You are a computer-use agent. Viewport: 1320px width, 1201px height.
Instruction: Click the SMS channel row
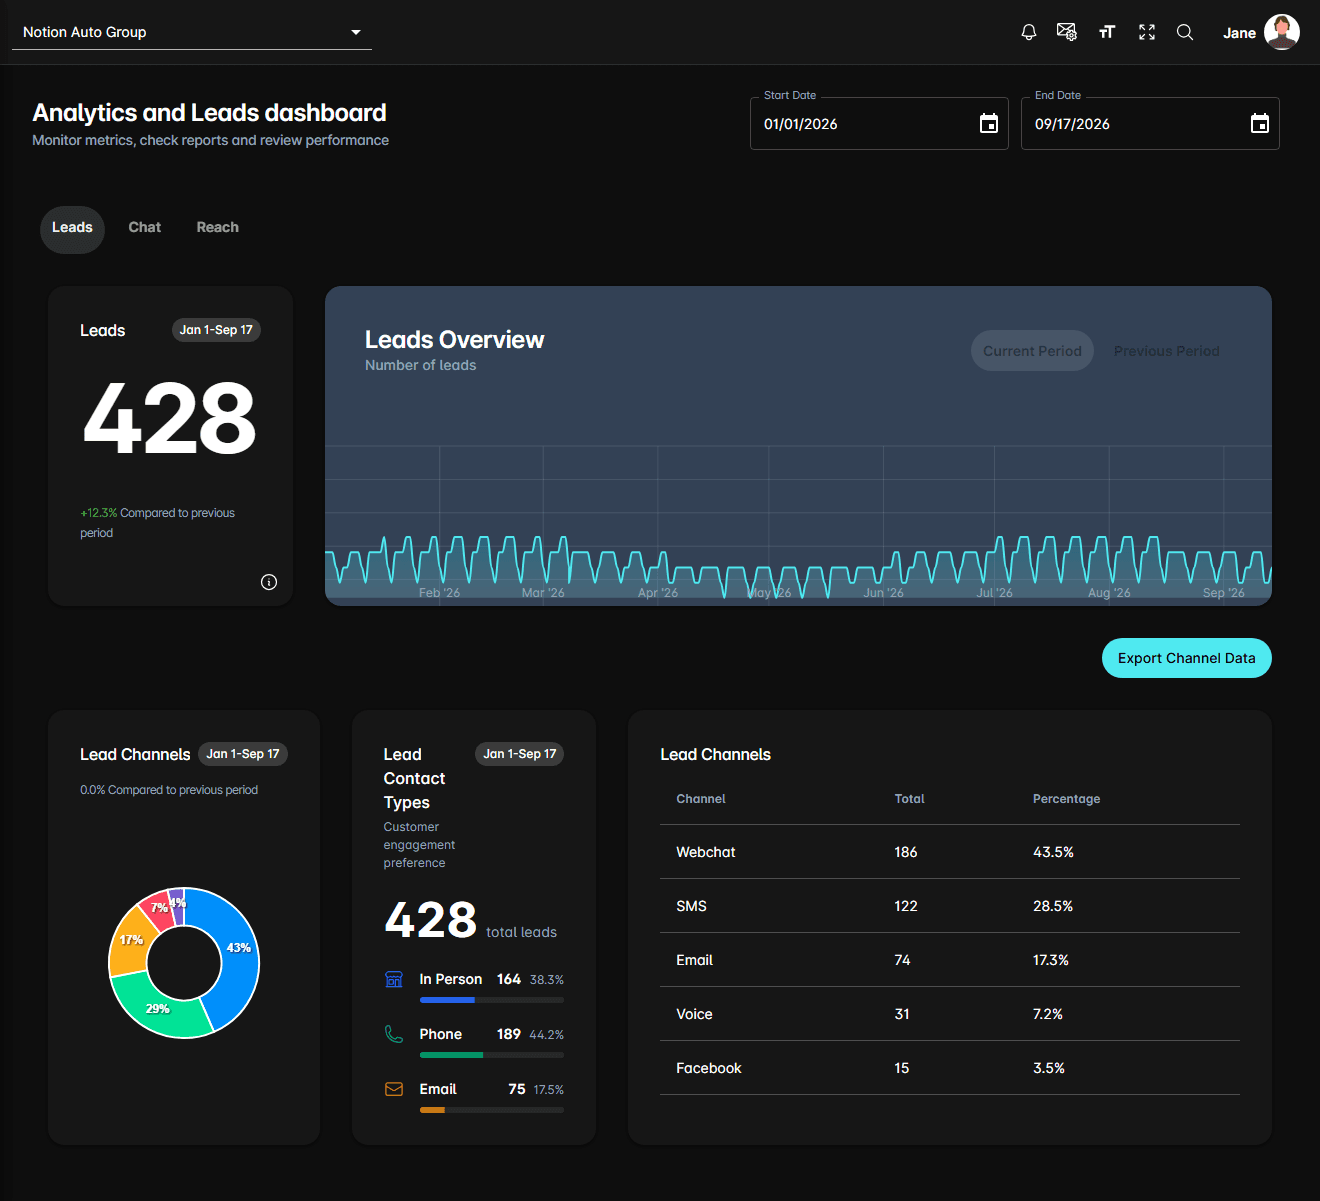[950, 906]
